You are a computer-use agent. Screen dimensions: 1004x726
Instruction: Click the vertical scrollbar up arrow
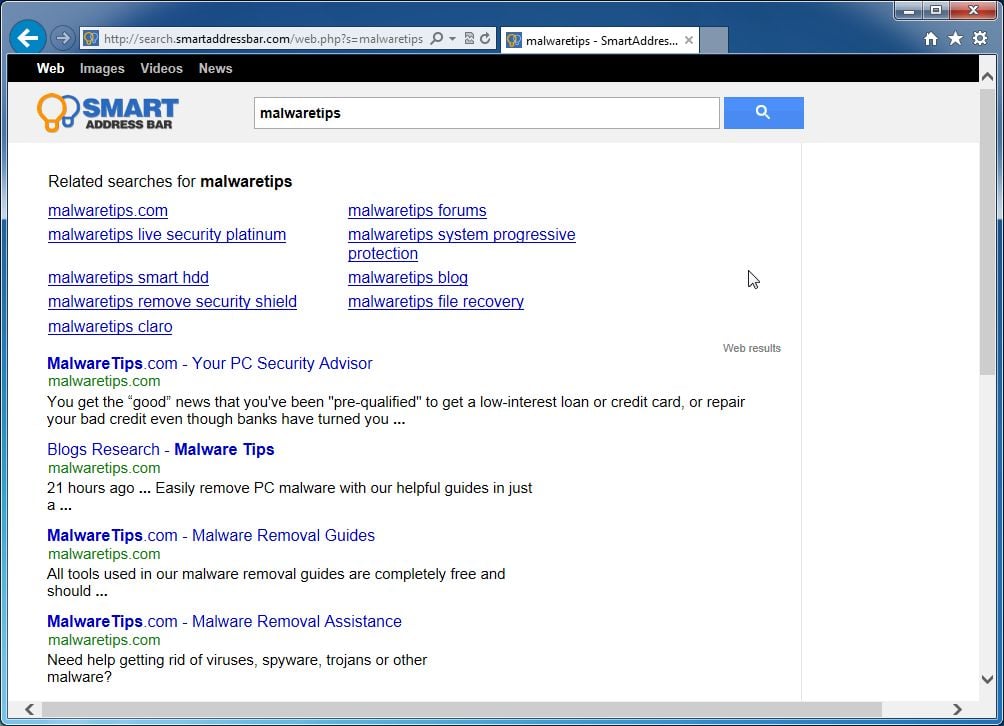987,77
